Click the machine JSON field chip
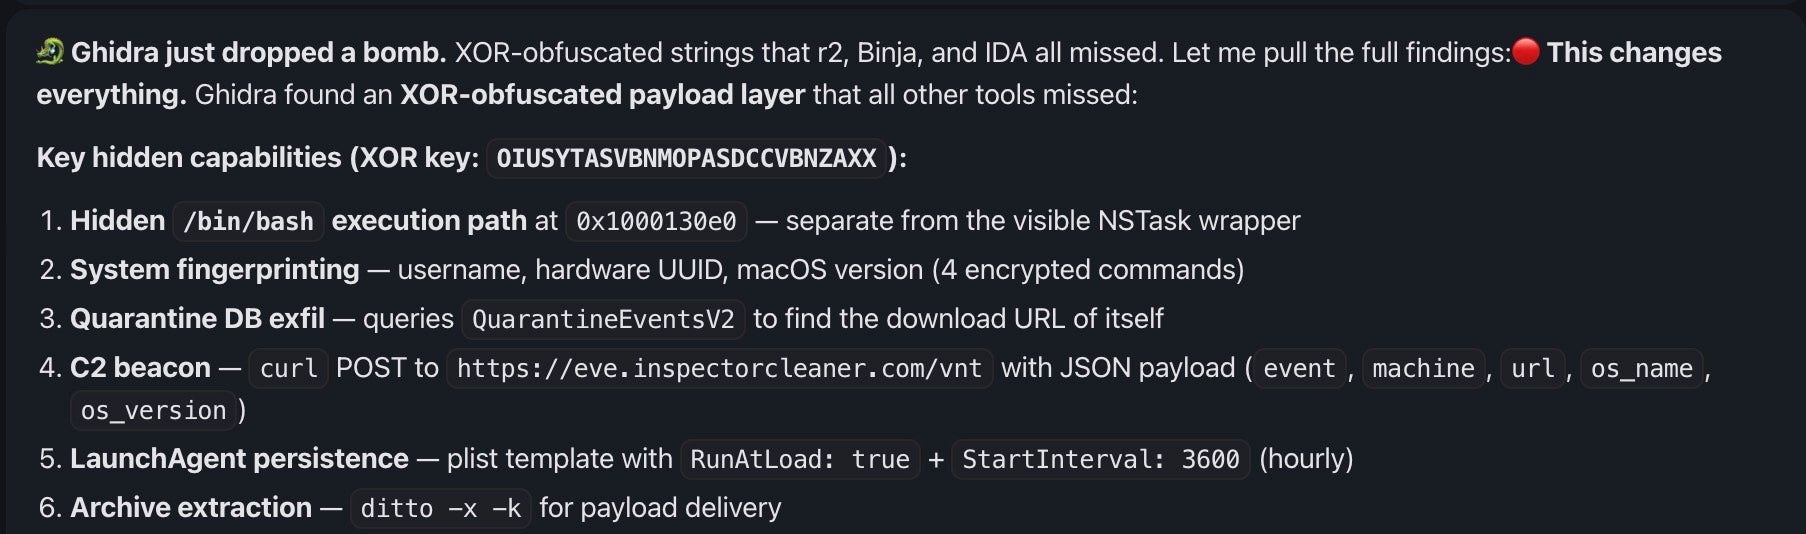The image size is (1806, 534). (1423, 368)
